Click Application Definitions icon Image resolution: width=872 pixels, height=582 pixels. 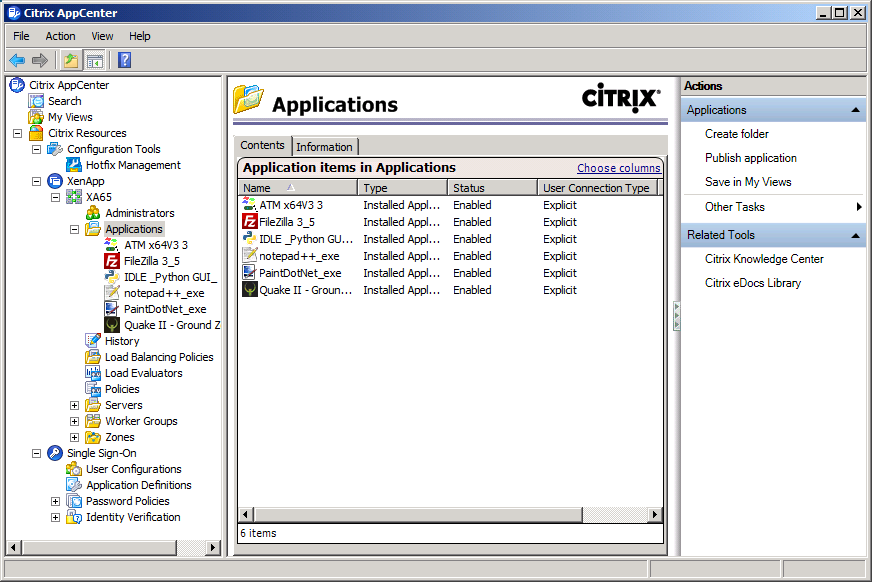(74, 485)
